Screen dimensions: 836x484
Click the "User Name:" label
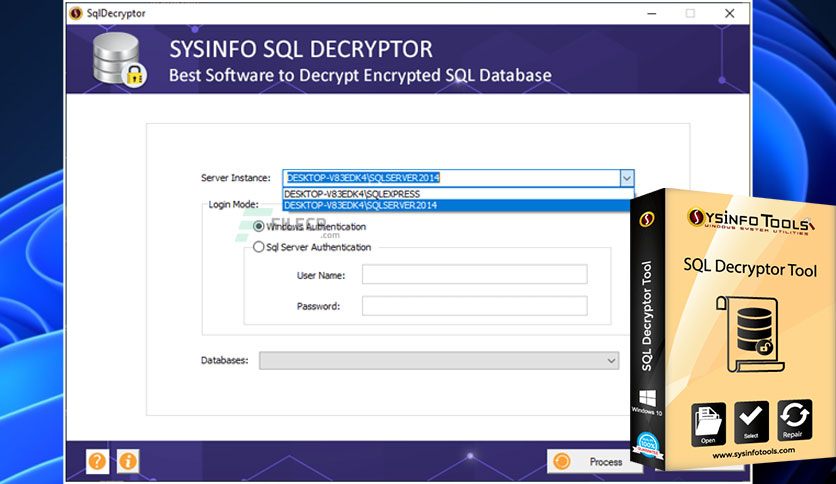[321, 276]
